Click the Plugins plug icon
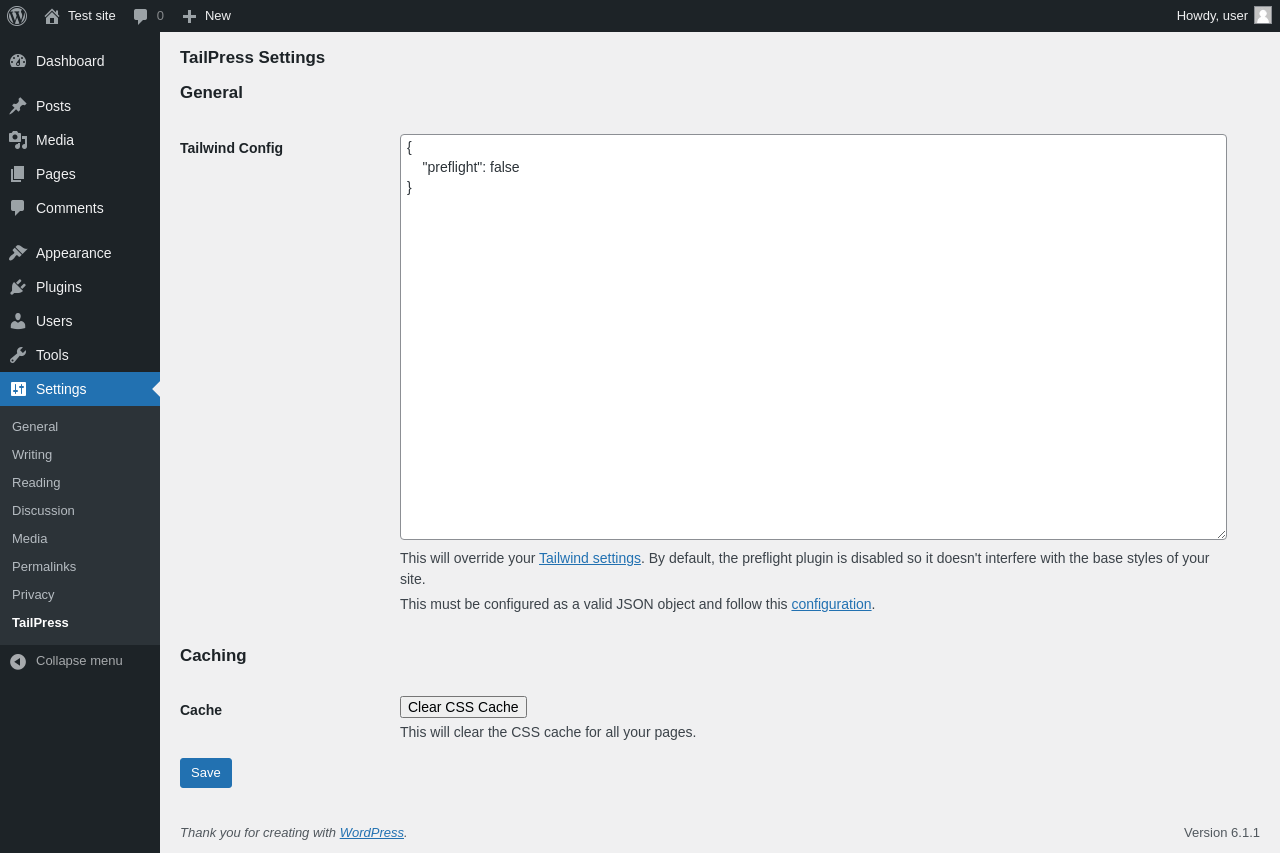This screenshot has width=1280, height=853. (x=18, y=287)
